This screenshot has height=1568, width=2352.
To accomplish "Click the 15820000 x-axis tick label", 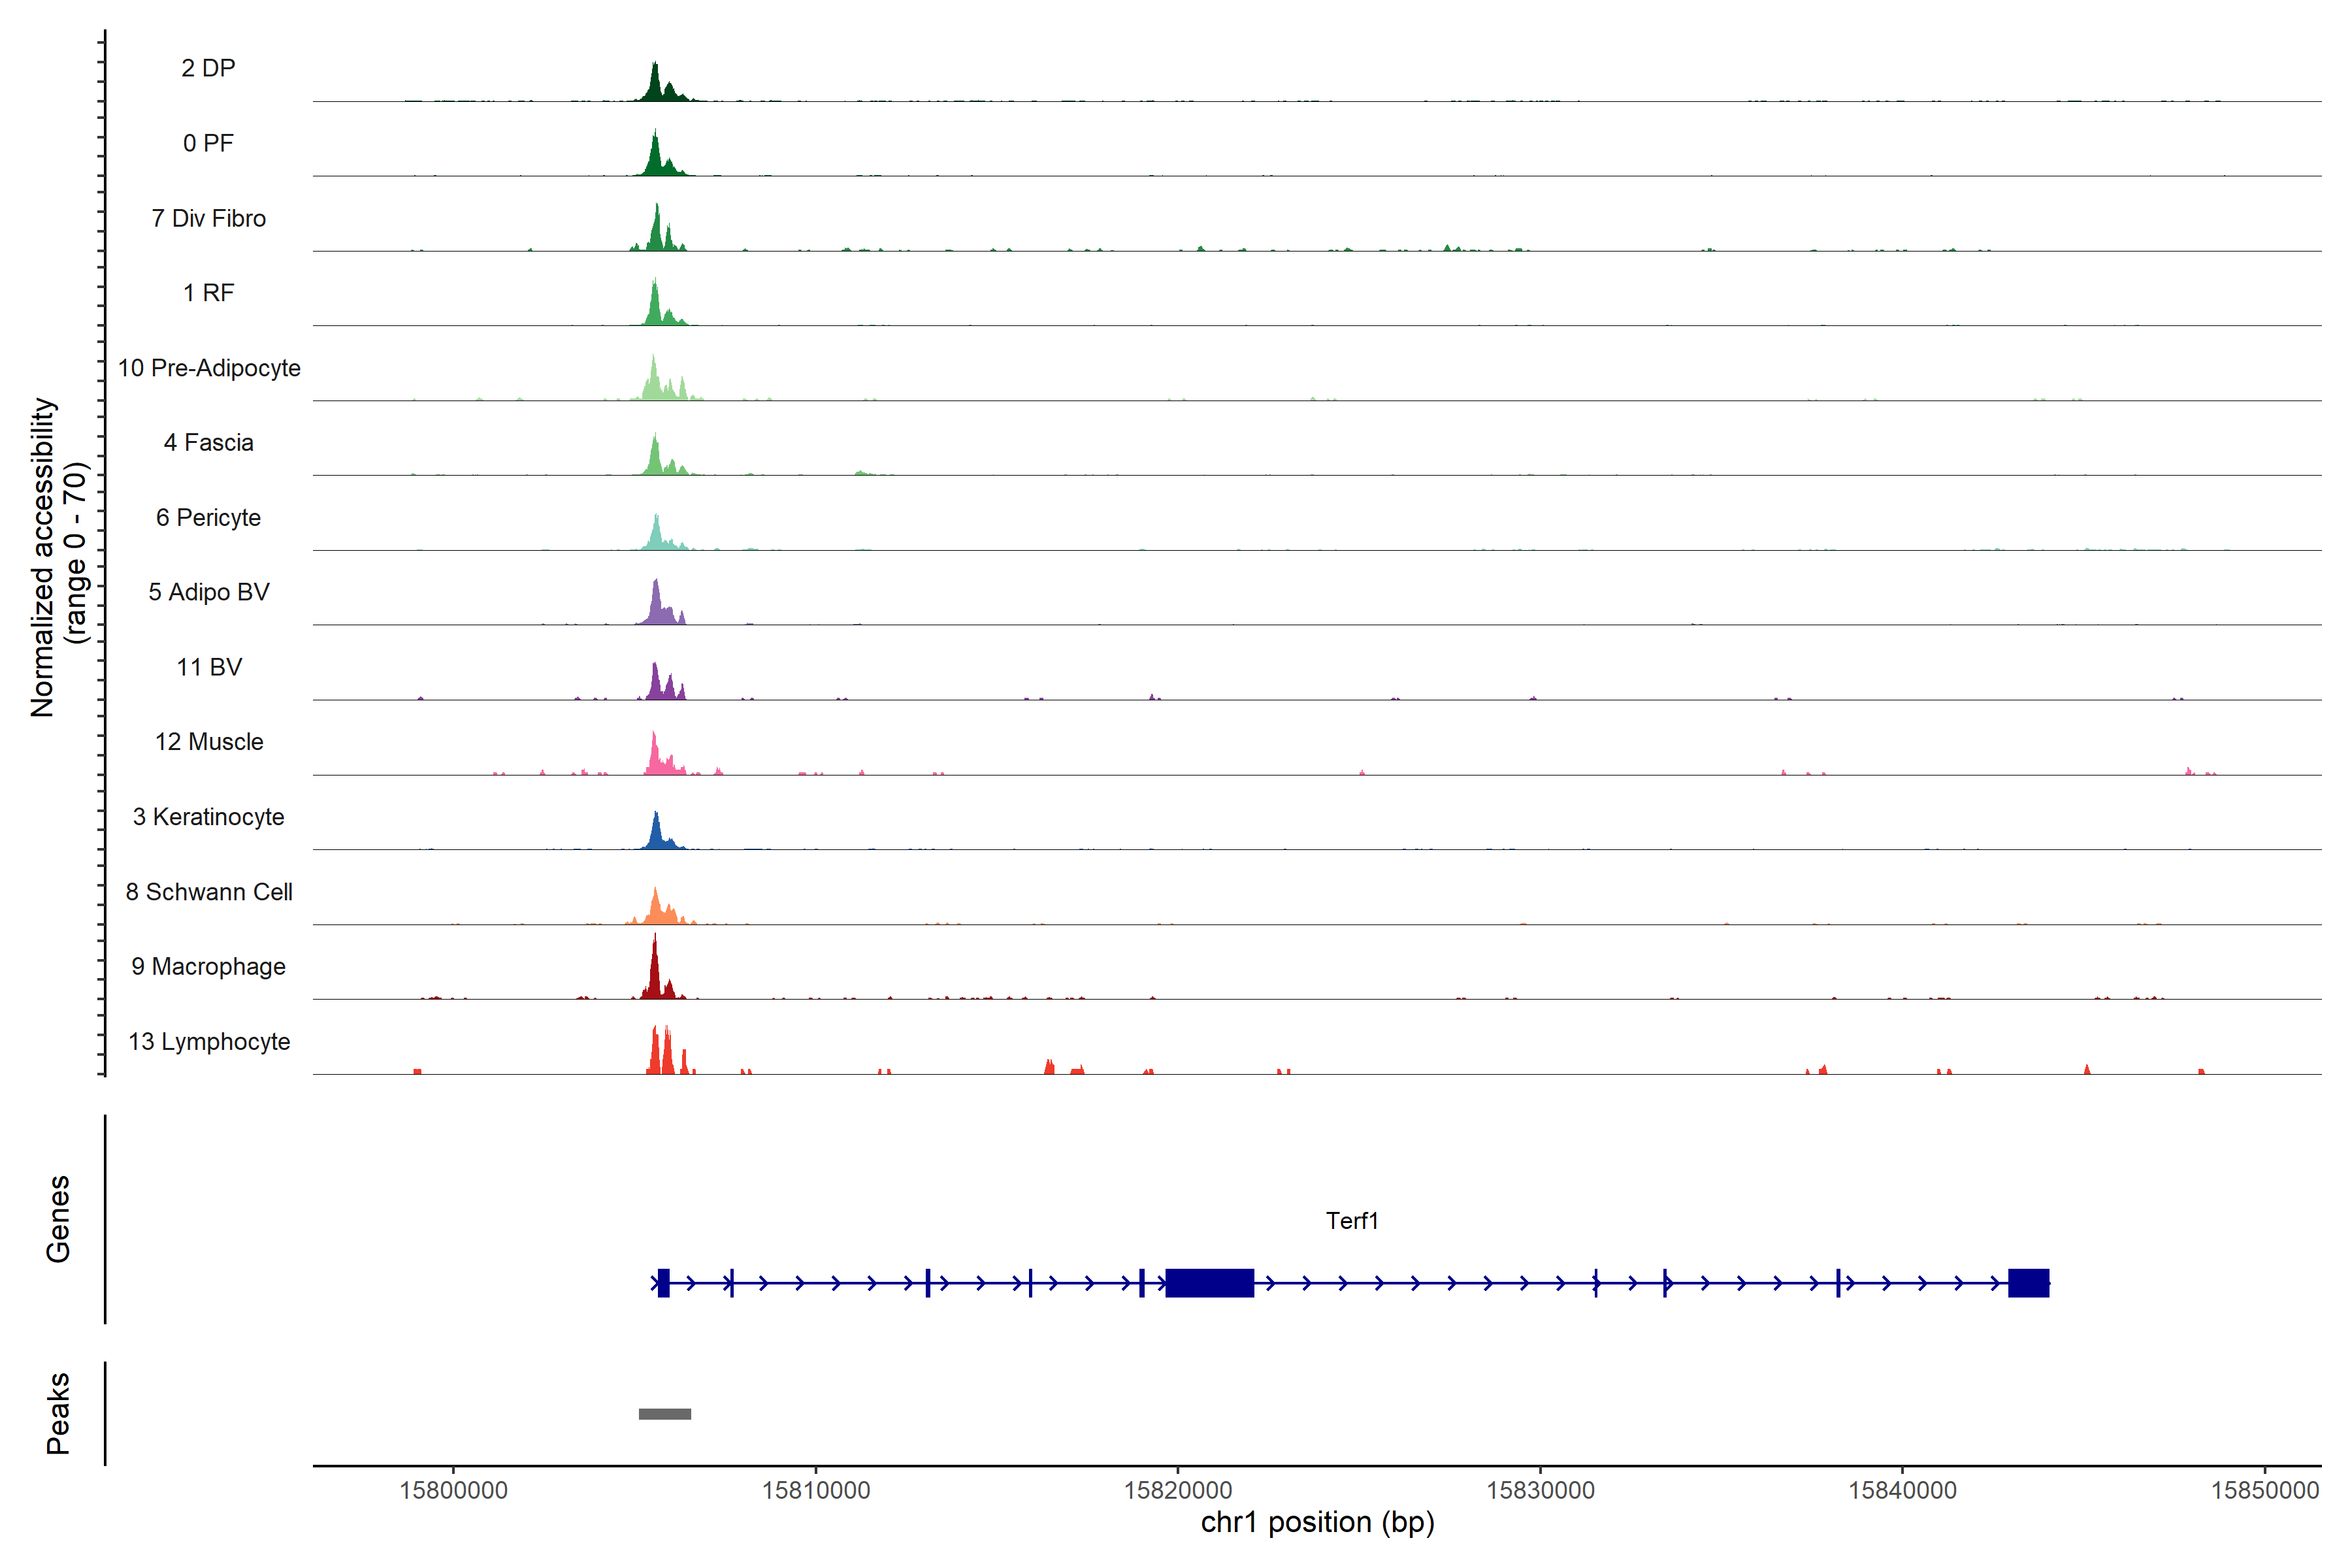I will tap(1178, 1490).
